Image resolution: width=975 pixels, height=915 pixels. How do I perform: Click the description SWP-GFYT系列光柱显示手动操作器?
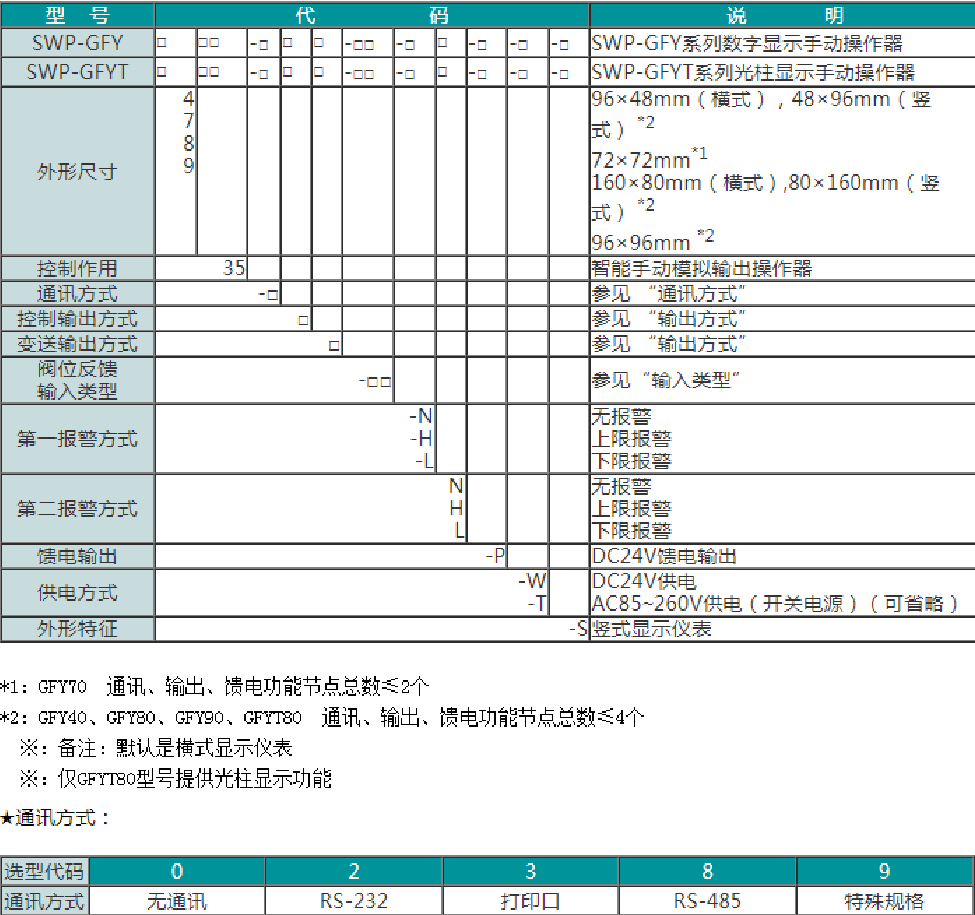753,72
